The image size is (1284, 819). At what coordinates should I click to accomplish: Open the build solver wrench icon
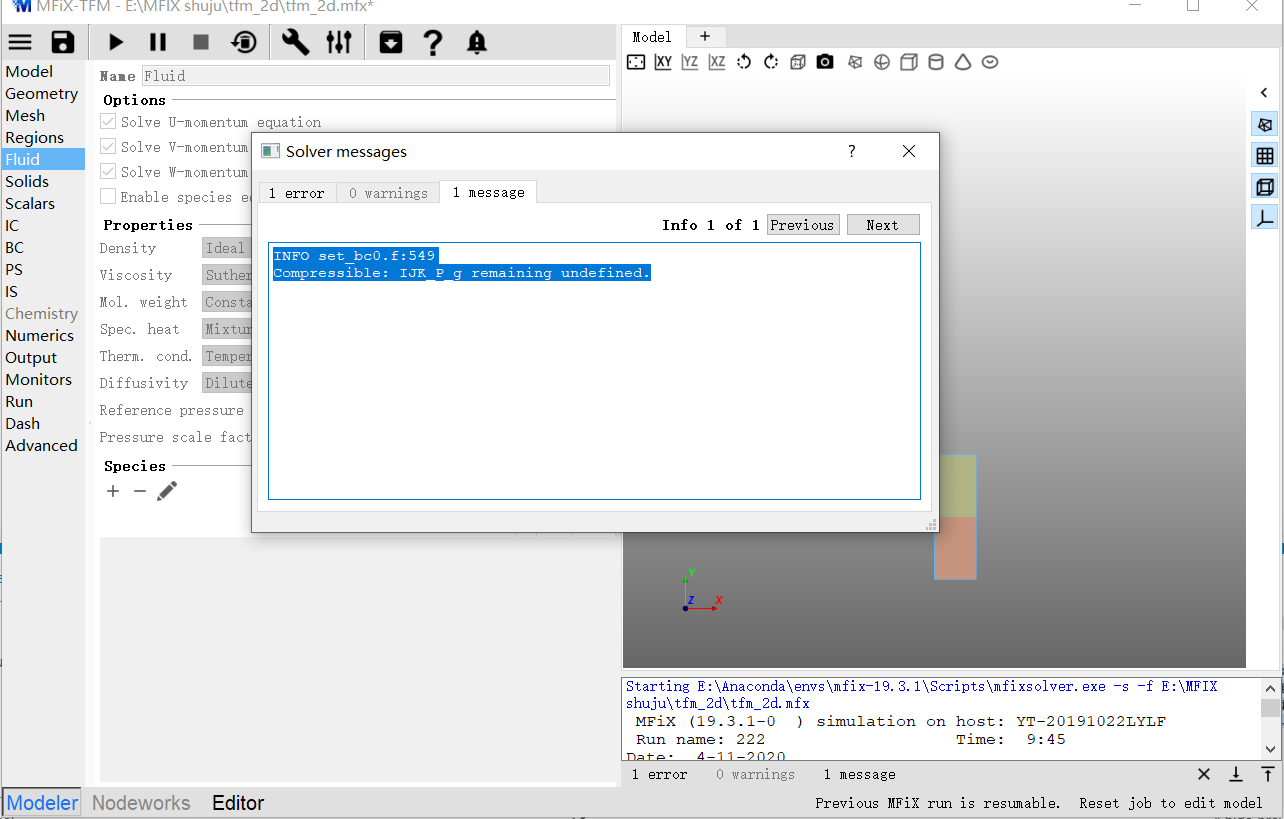point(295,42)
